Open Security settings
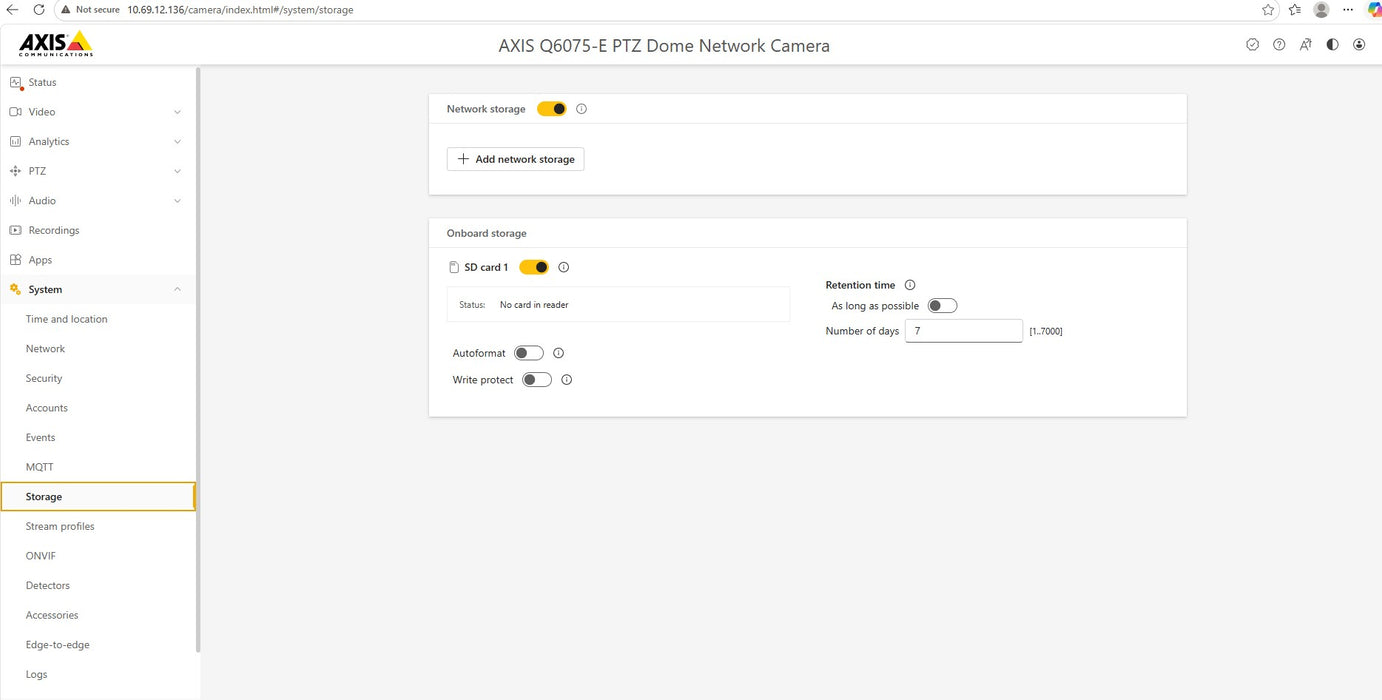The width and height of the screenshot is (1382, 700). pos(98,378)
